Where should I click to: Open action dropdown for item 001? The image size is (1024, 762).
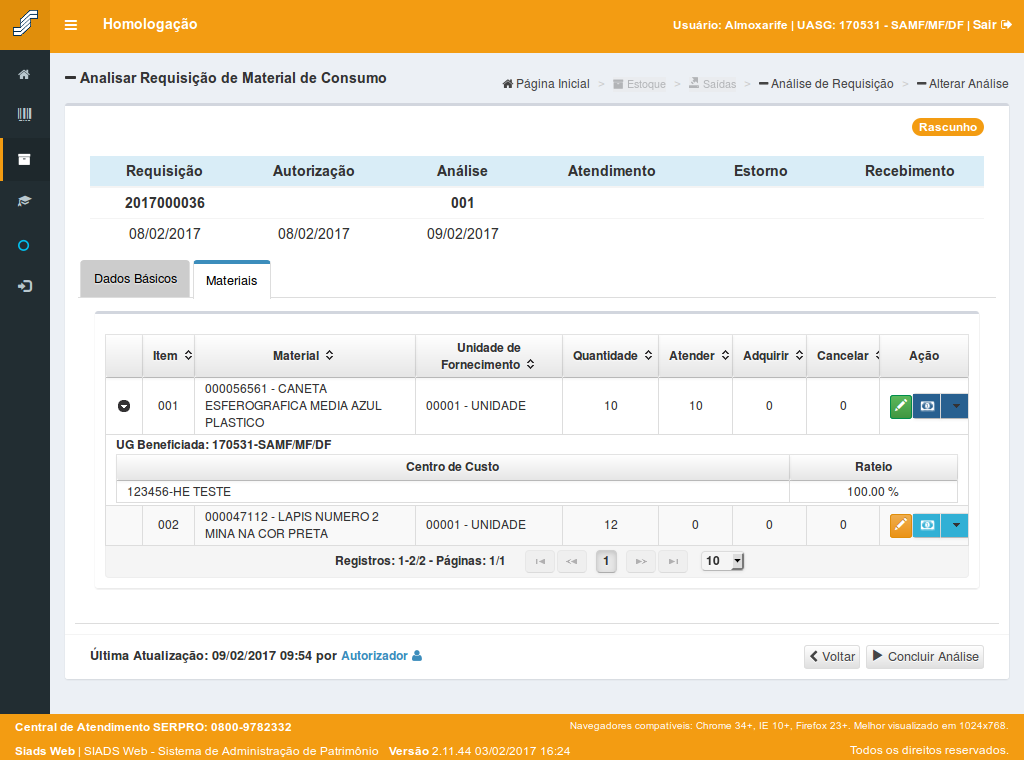point(955,406)
